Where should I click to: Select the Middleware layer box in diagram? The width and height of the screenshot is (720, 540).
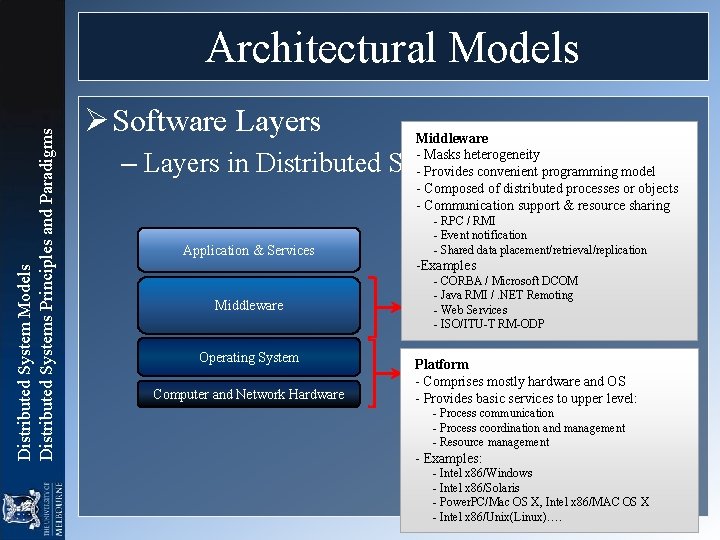(249, 305)
